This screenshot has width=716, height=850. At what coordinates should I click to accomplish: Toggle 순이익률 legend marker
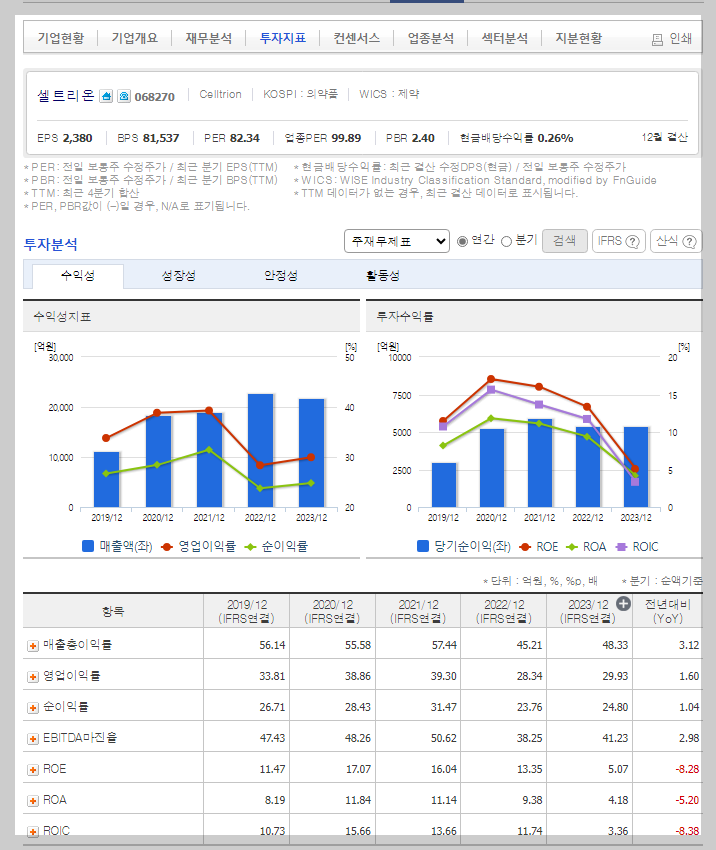point(250,547)
